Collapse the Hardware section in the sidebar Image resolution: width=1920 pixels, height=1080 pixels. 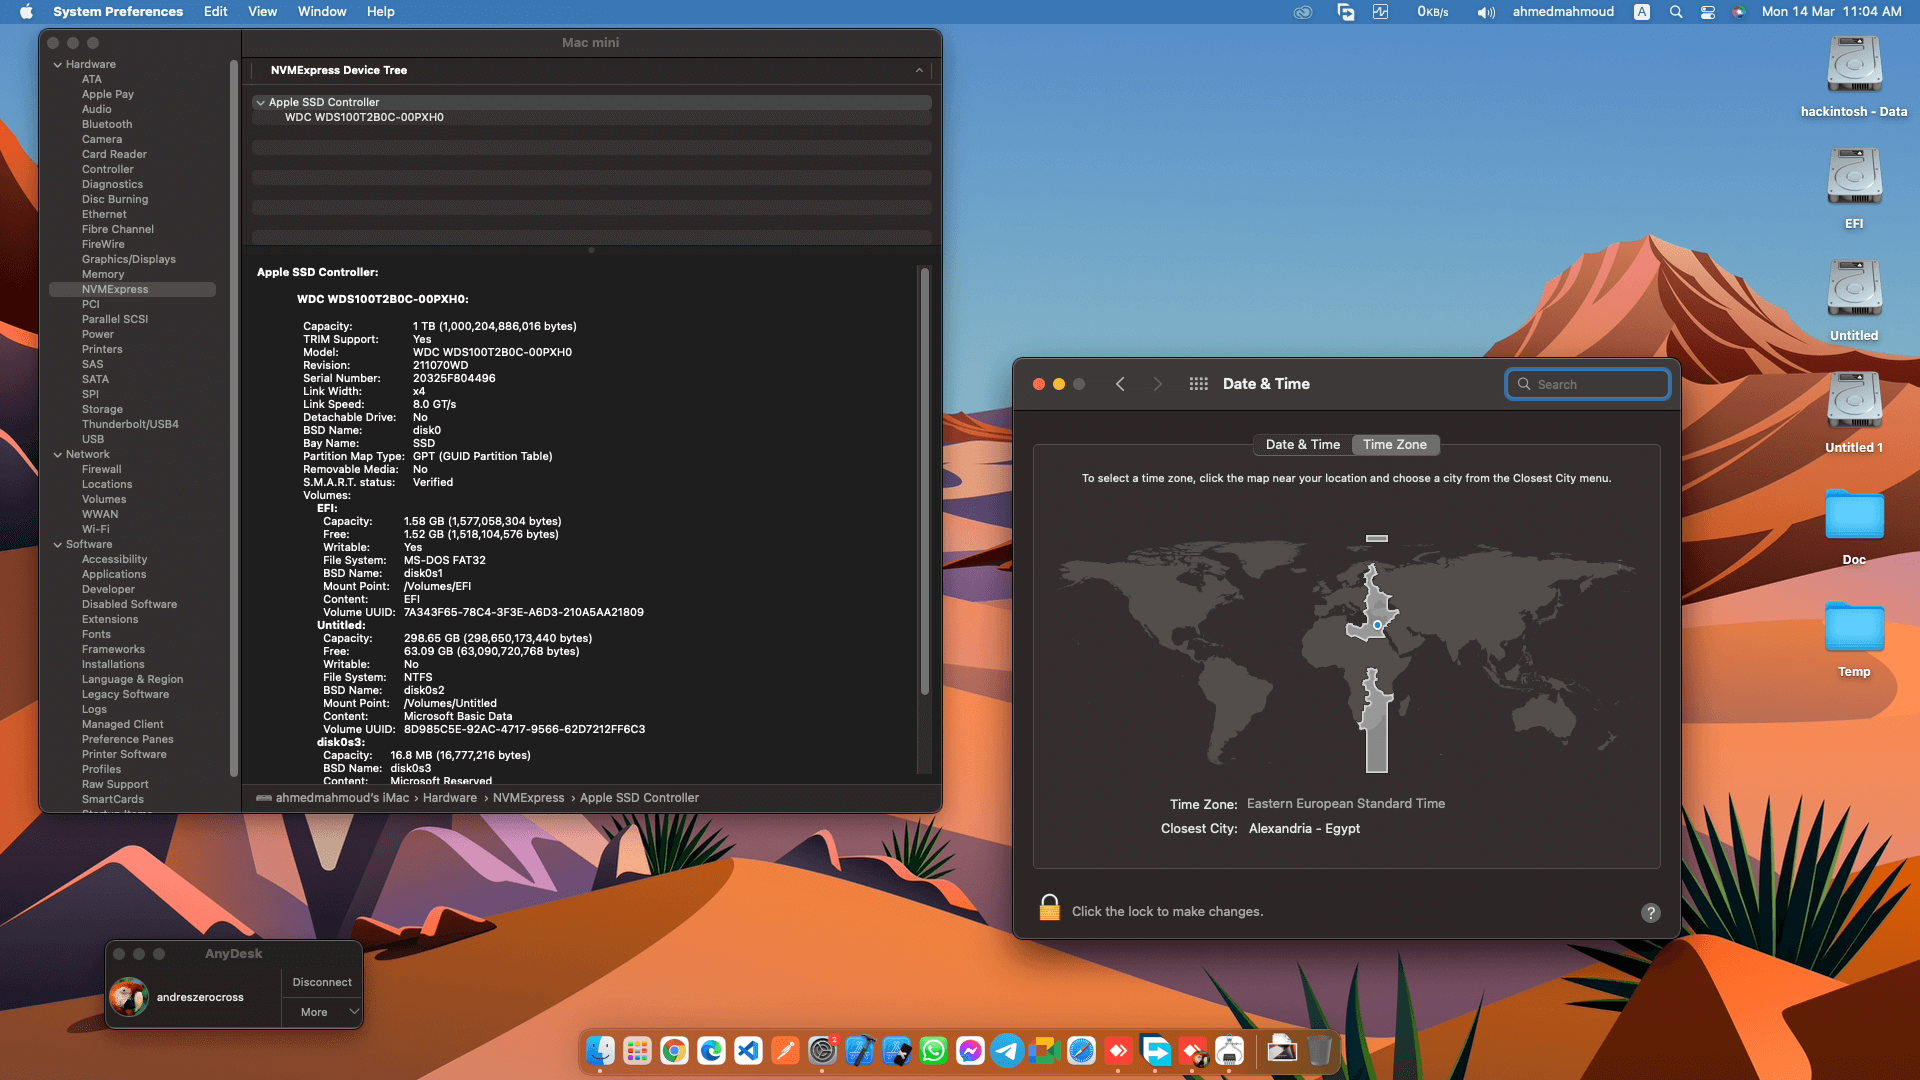[x=58, y=65]
